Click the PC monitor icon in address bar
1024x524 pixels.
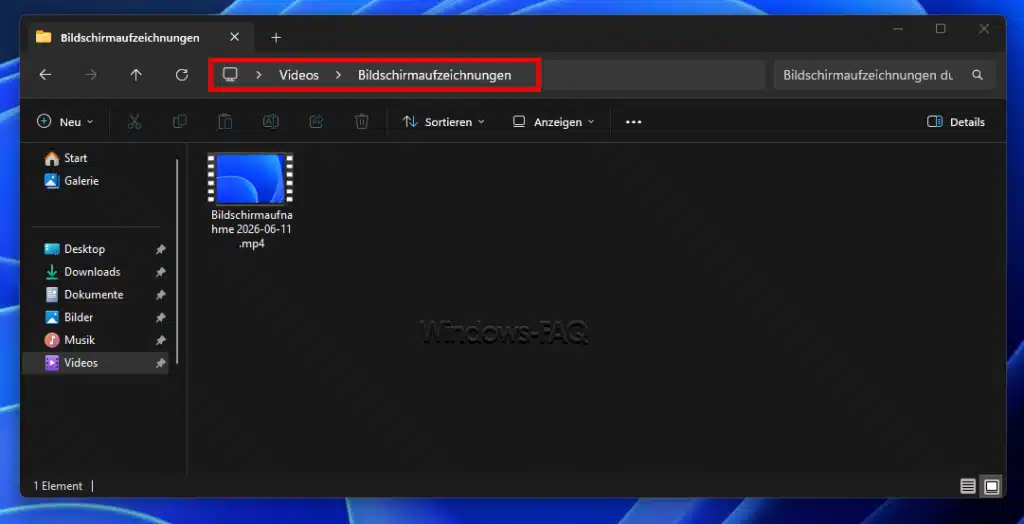(230, 74)
